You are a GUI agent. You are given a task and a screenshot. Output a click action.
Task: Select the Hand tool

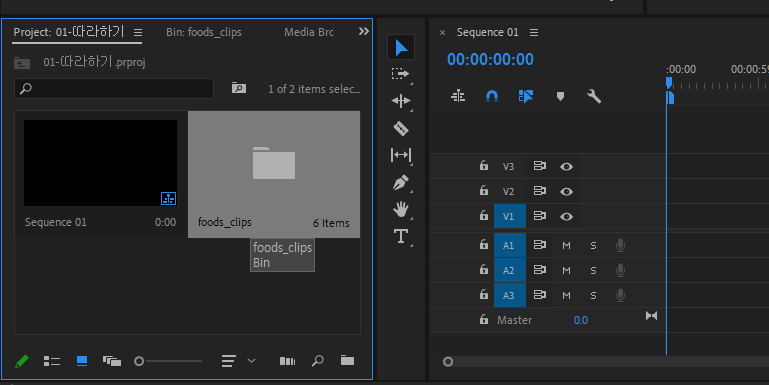pos(401,209)
